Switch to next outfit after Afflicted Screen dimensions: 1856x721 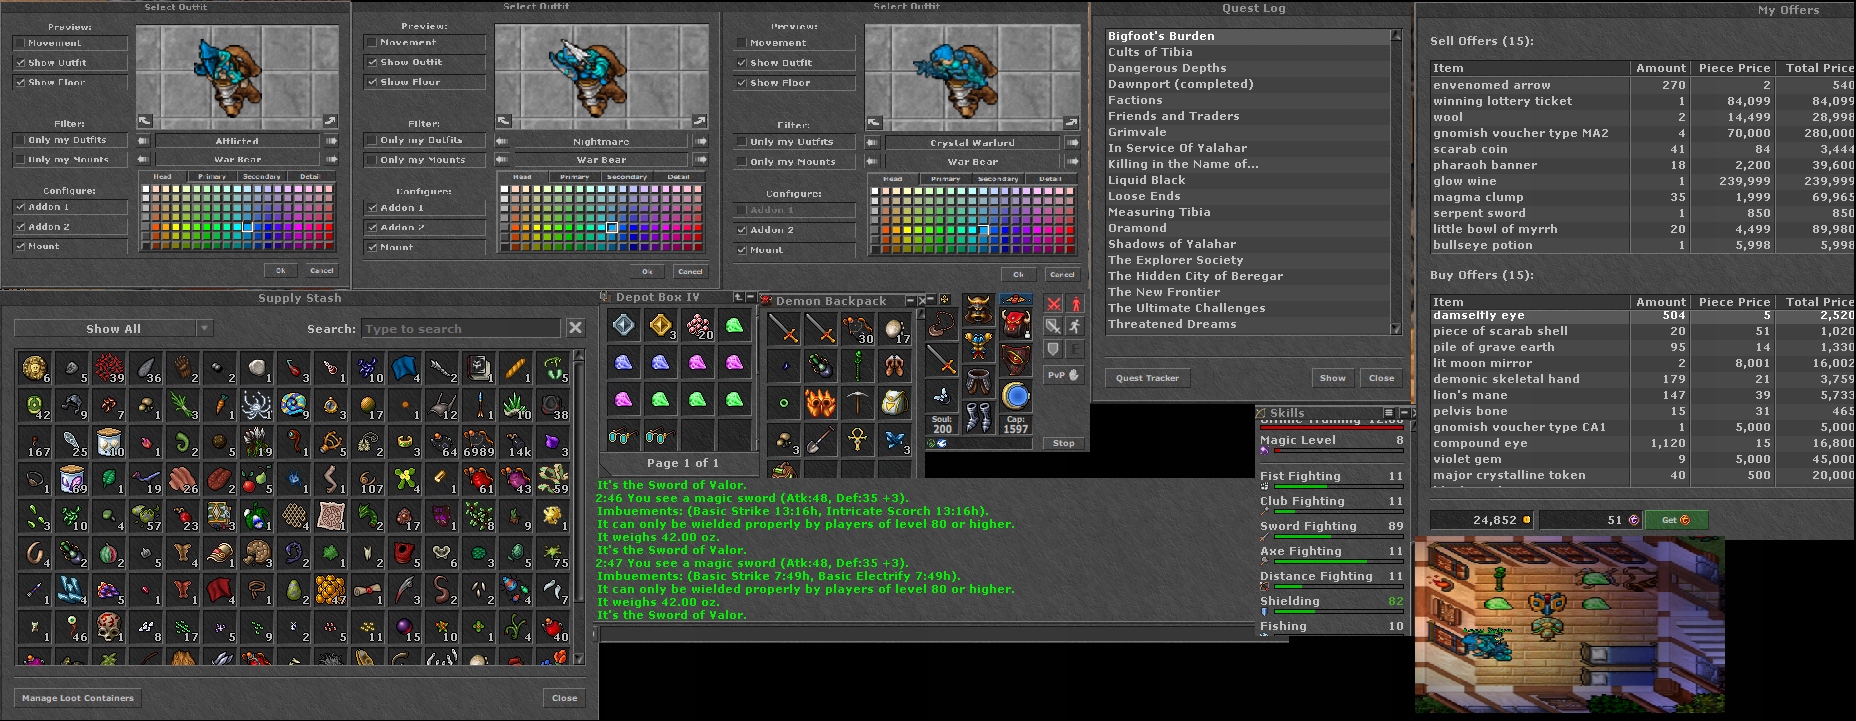331,141
